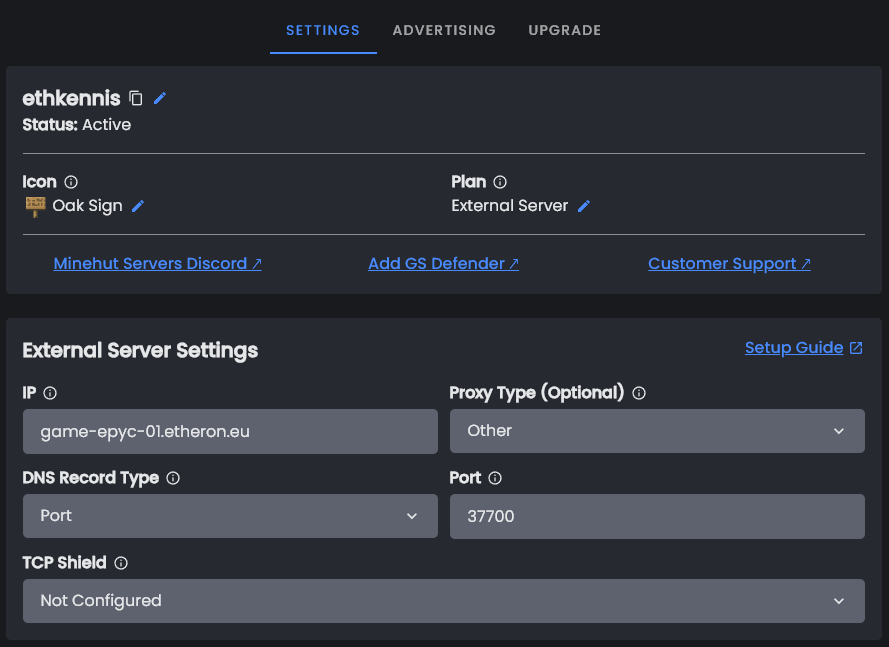The image size is (889, 647).
Task: Open the Minehut Servers Discord link
Action: (x=157, y=264)
